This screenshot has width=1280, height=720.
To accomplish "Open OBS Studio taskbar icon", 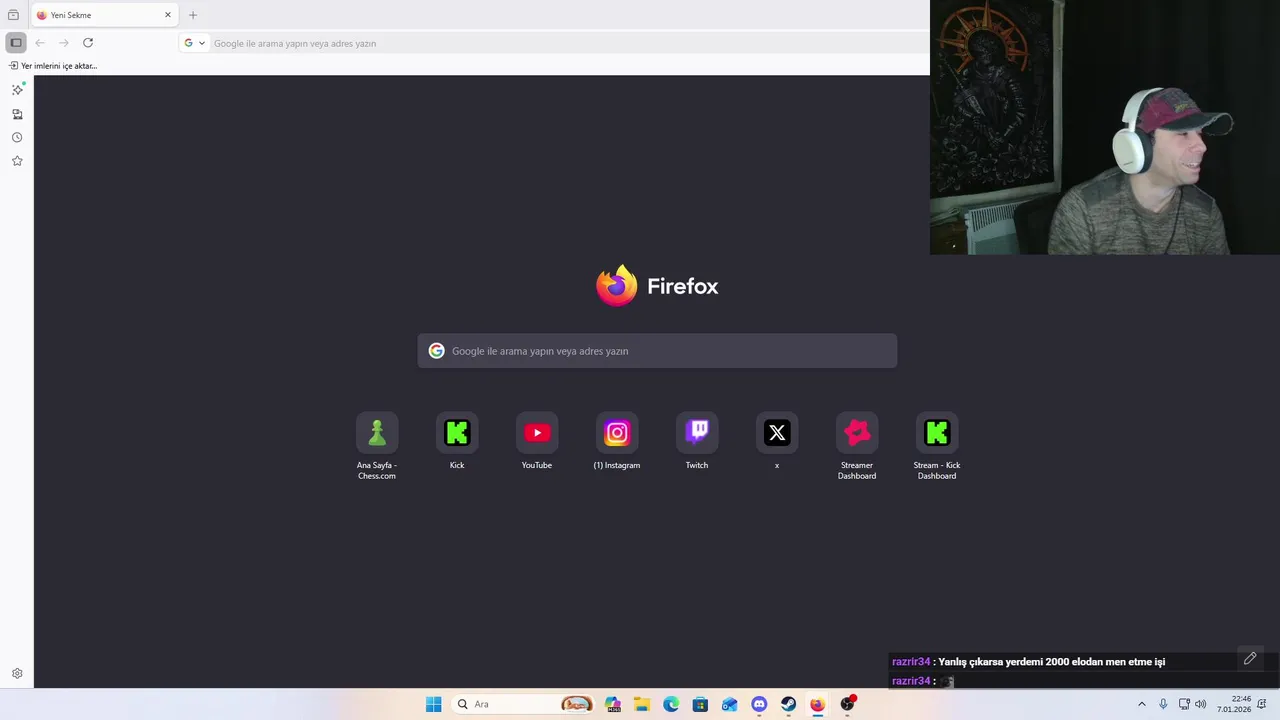I will (848, 704).
